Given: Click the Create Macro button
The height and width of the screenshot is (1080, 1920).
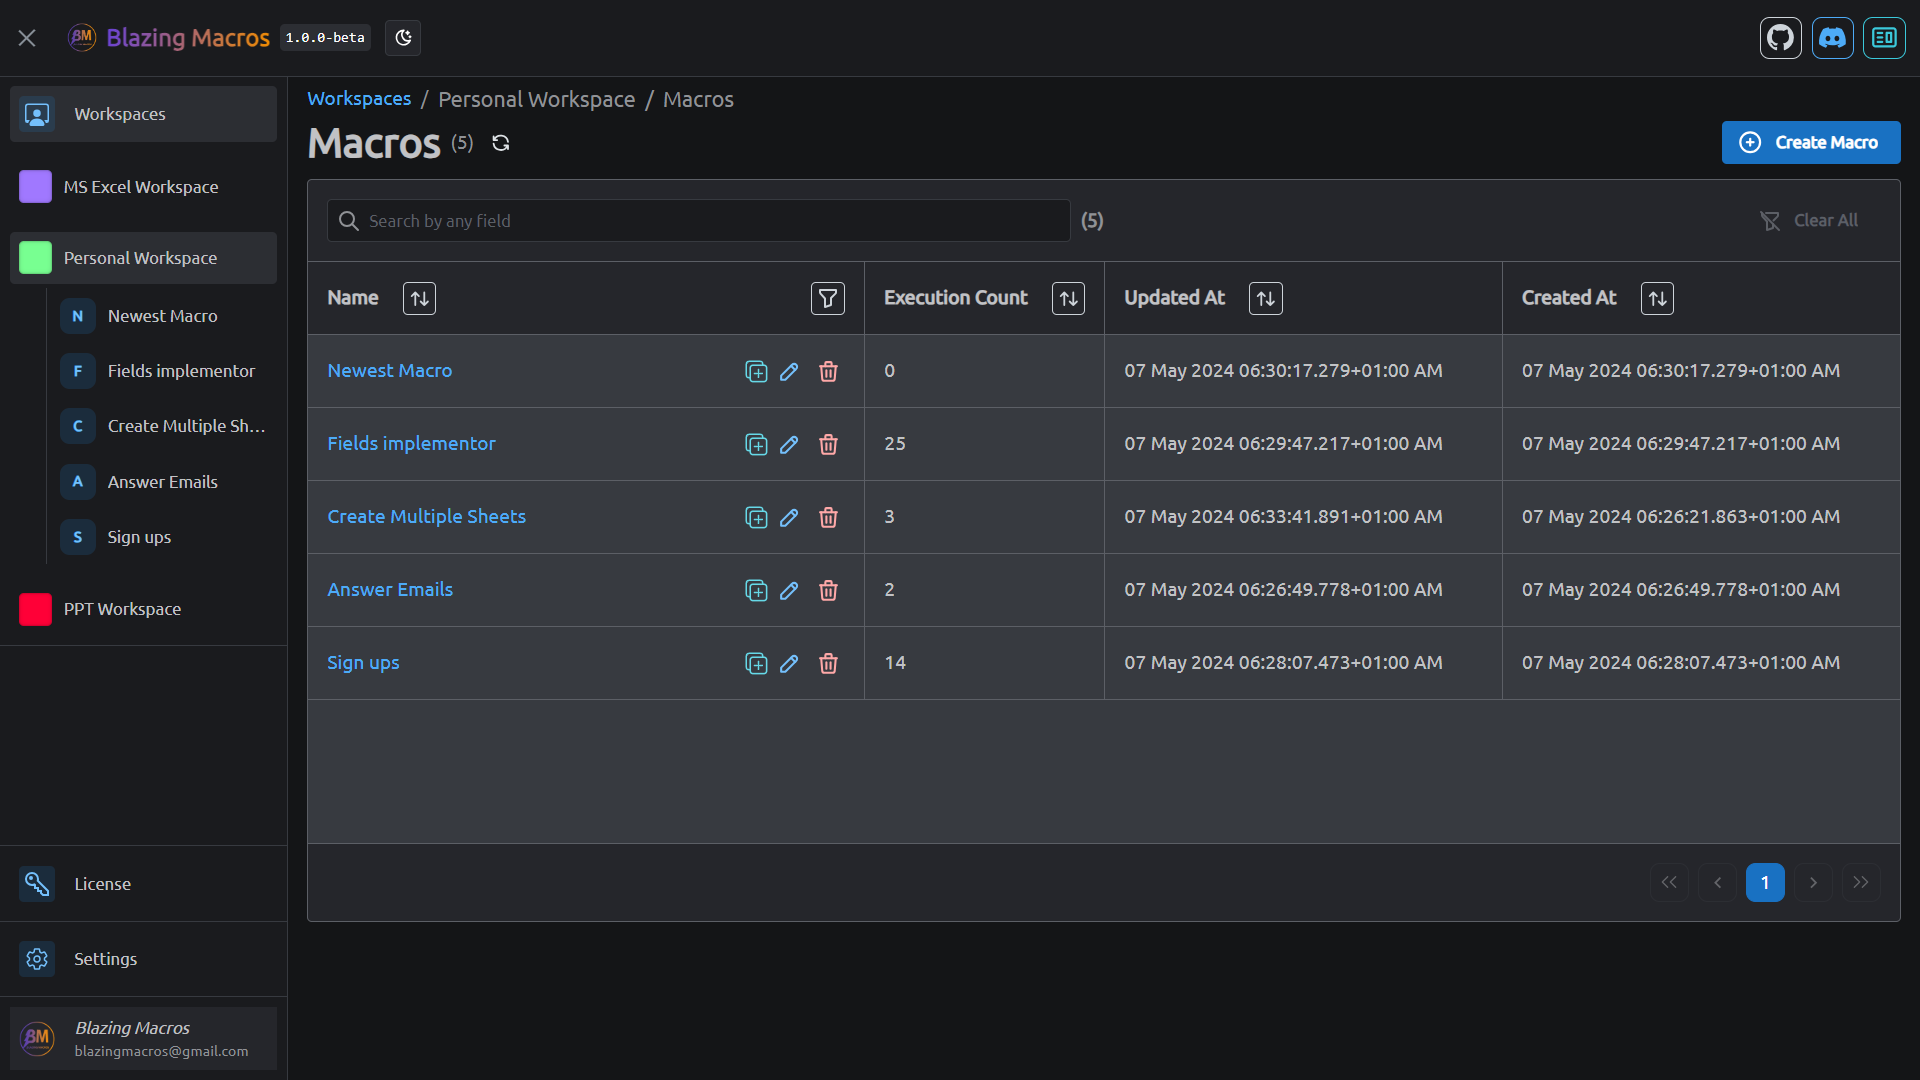Looking at the screenshot, I should 1811,142.
